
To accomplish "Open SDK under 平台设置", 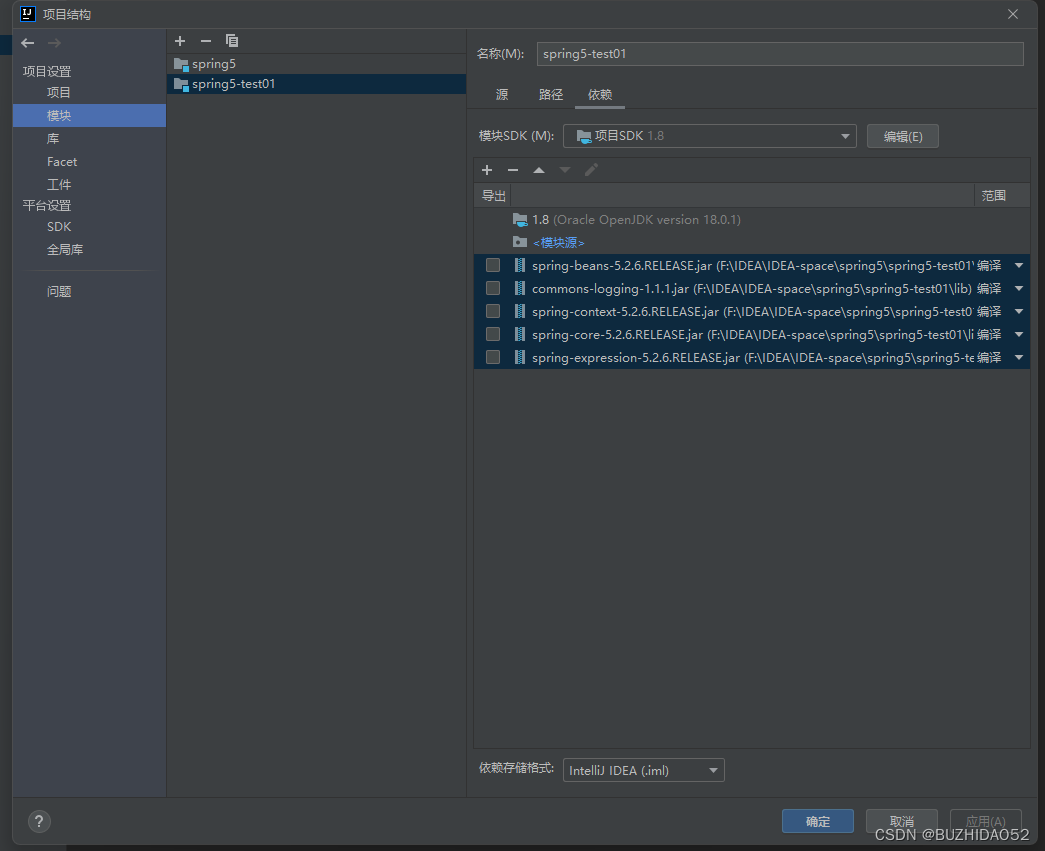I will pyautogui.click(x=59, y=227).
